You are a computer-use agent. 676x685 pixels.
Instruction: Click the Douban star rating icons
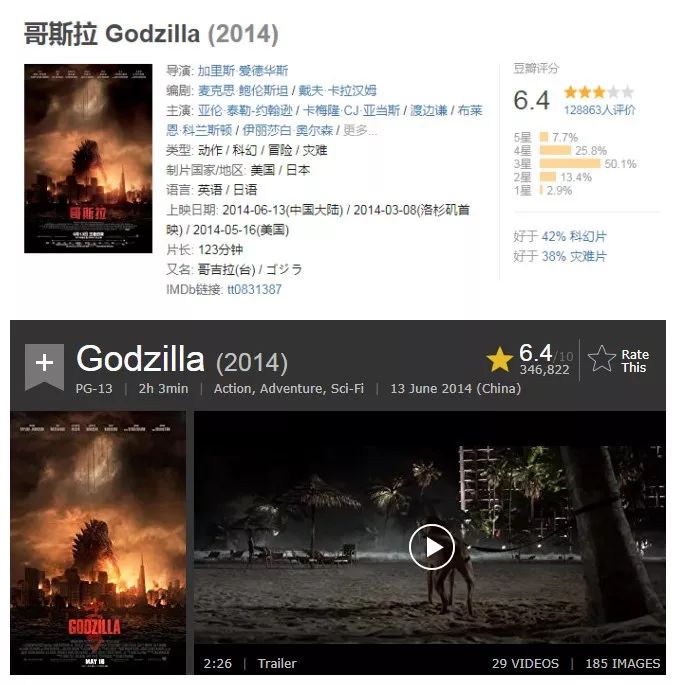(x=598, y=92)
